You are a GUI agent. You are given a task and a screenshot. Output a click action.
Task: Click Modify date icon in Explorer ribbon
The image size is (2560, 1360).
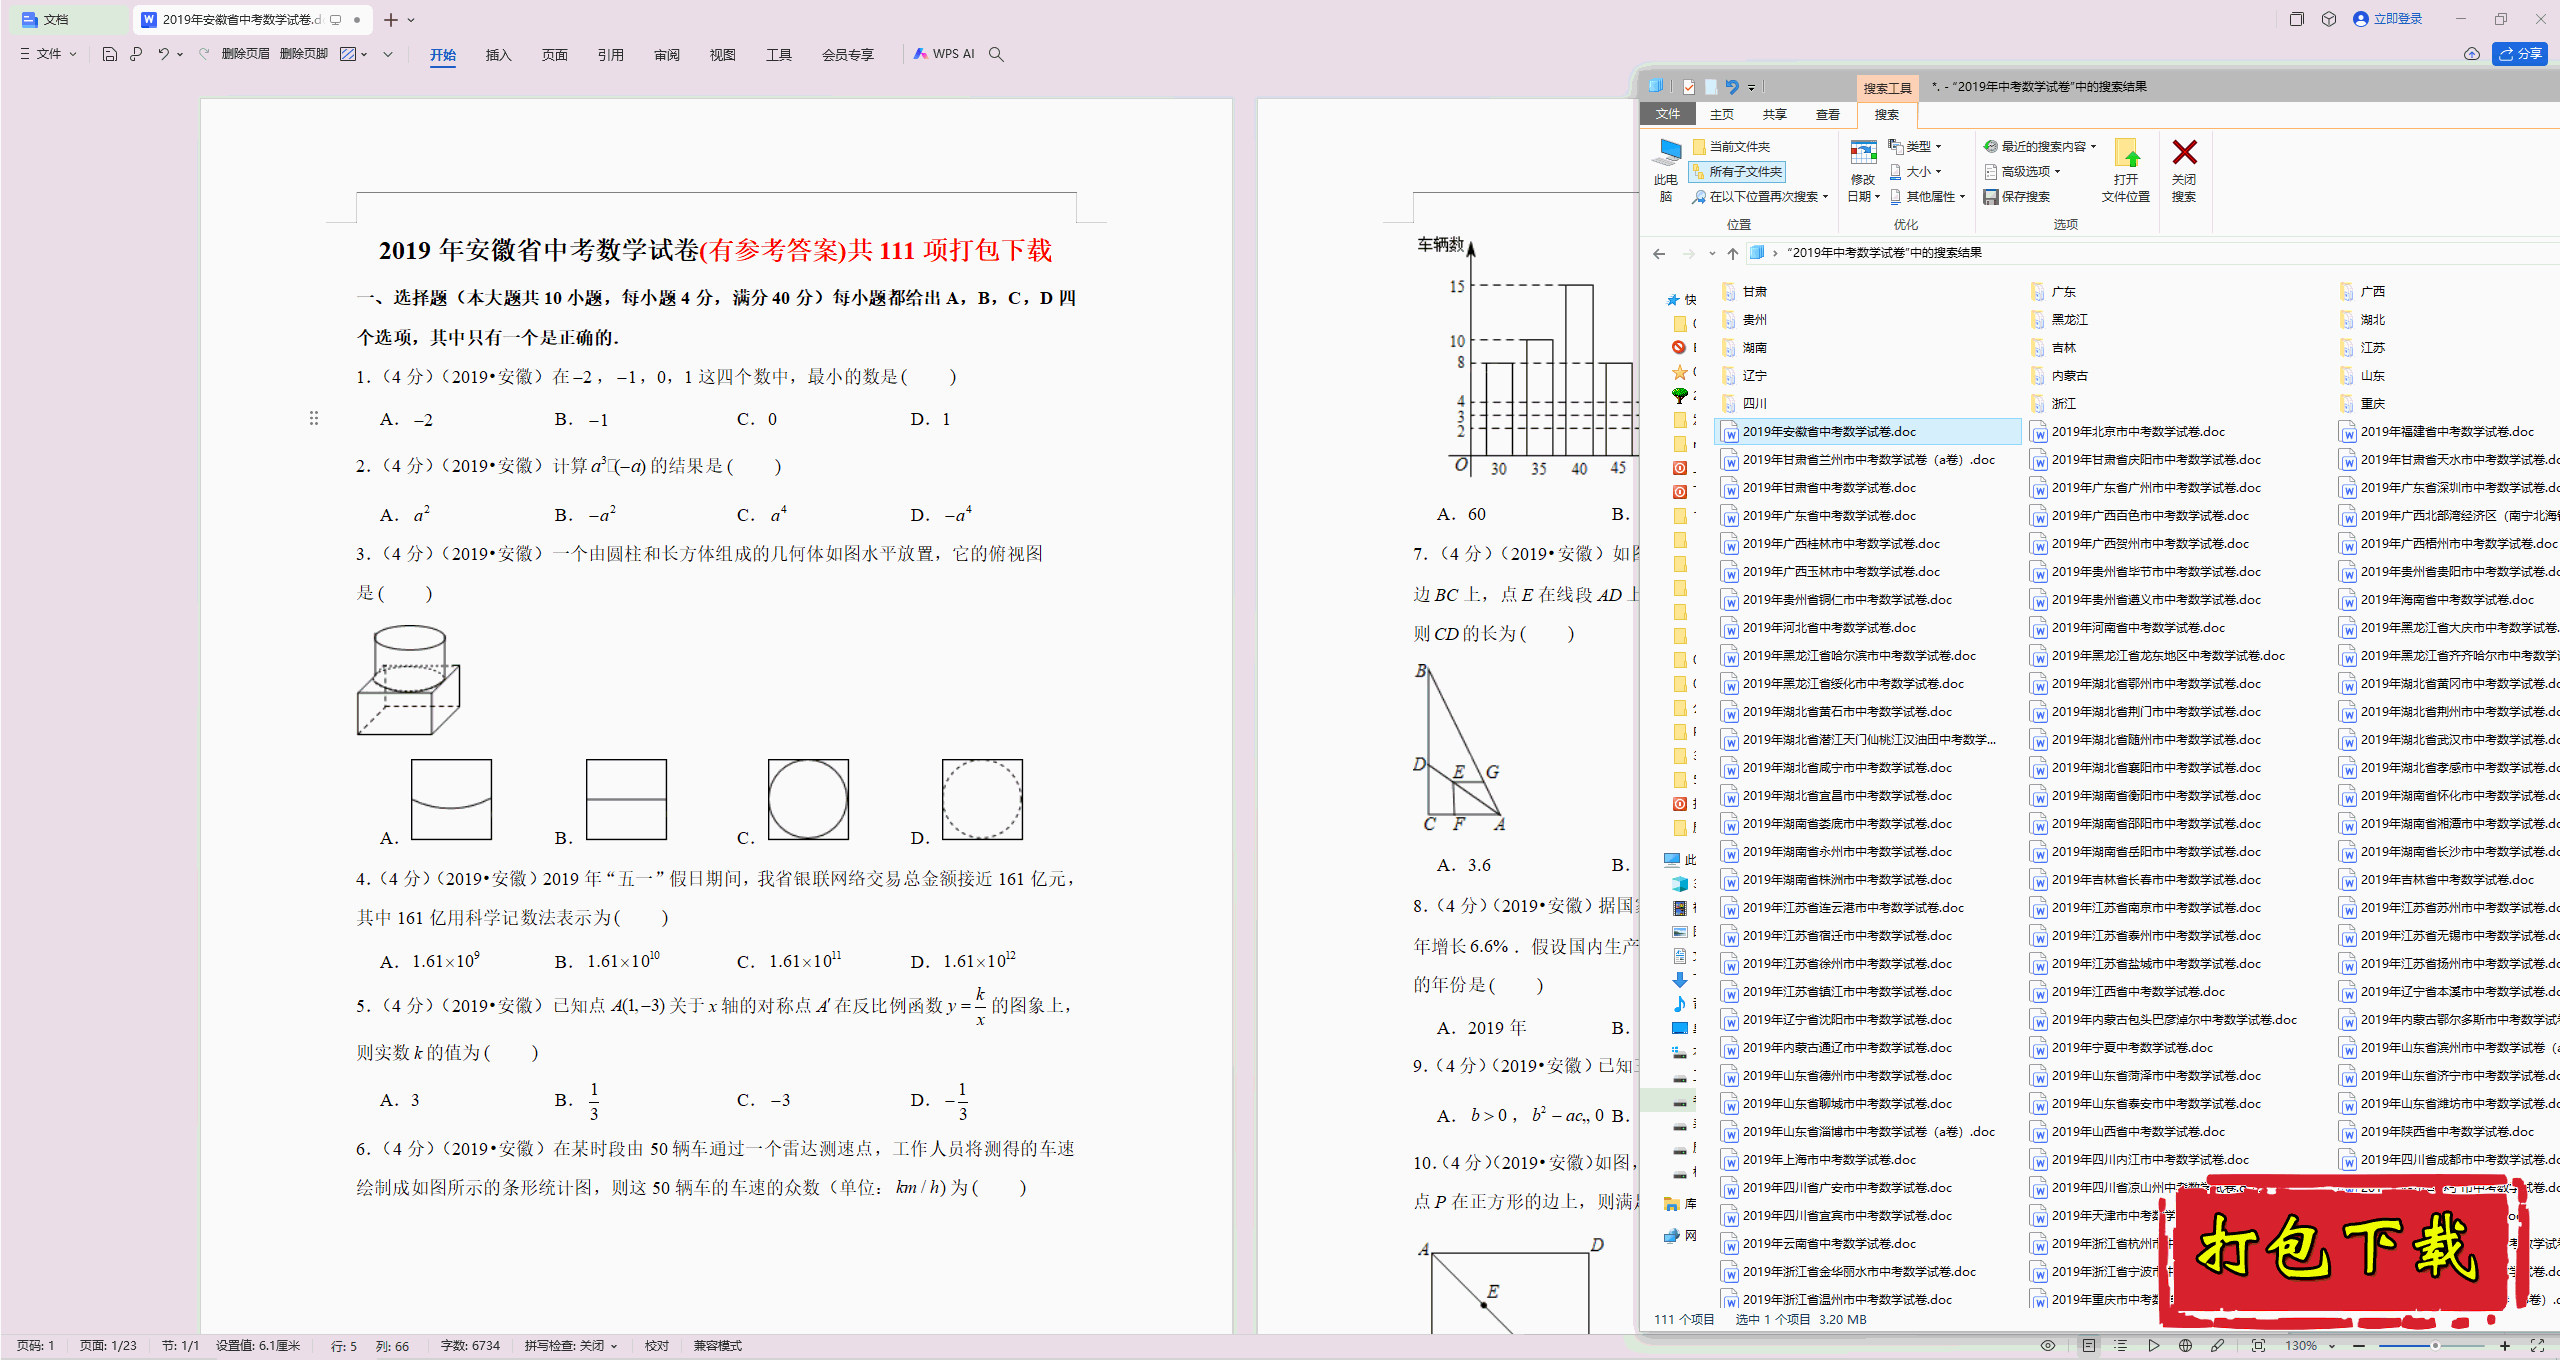tap(1863, 170)
